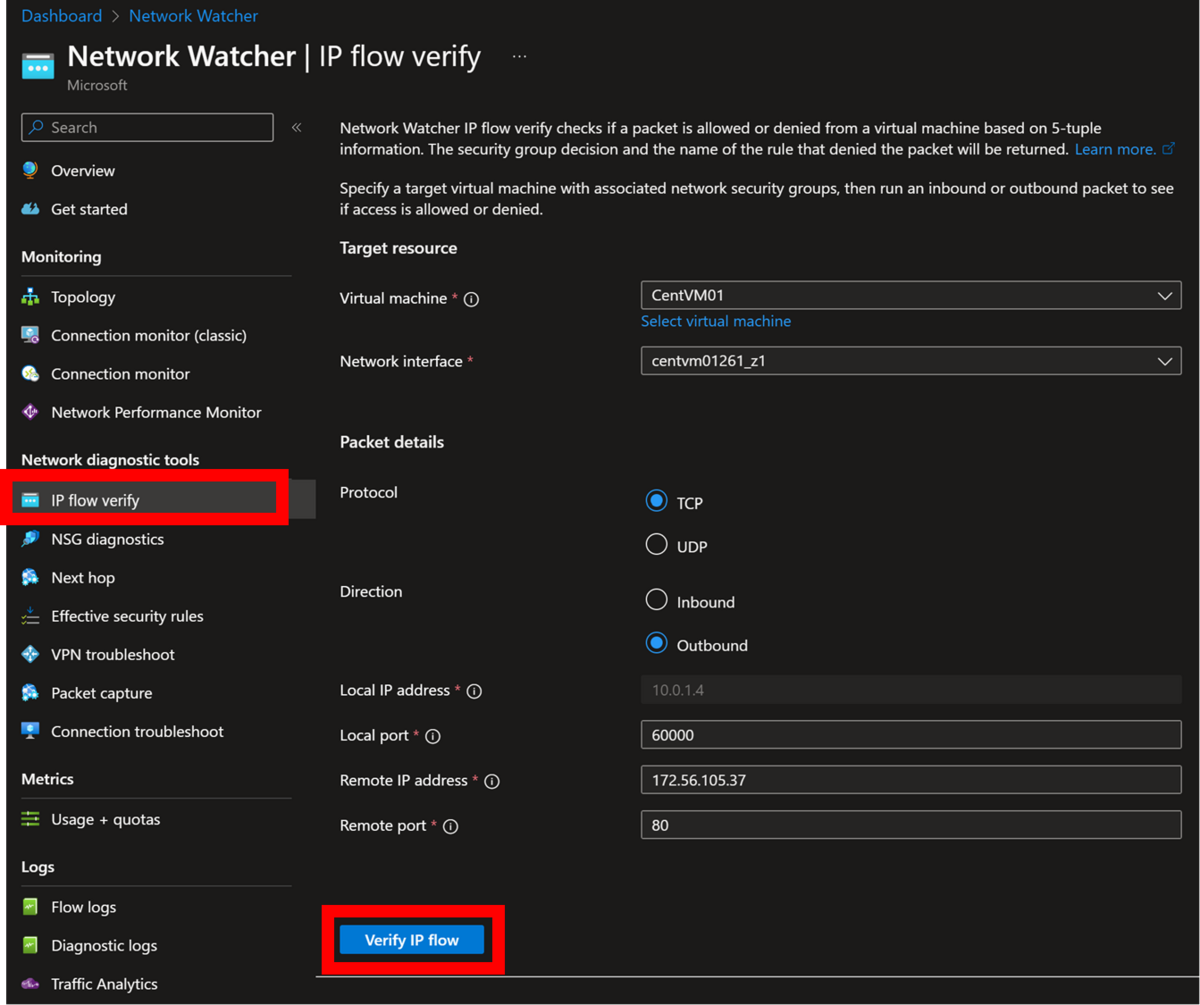The image size is (1200, 1005).
Task: Click the Overview globe icon
Action: (x=30, y=170)
